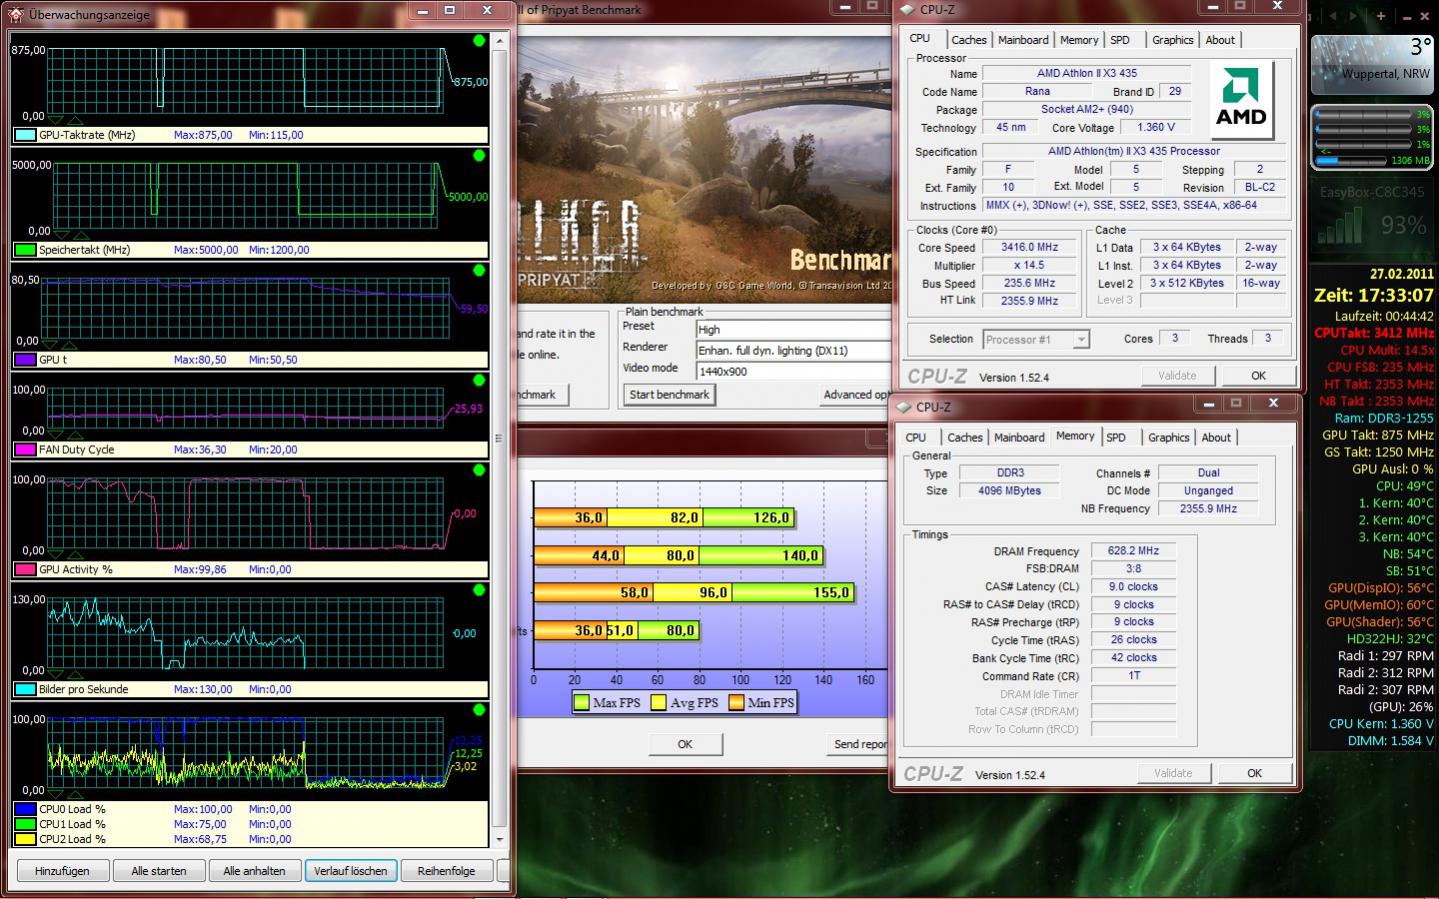Viewport: 1439px width, 899px height.
Task: Go to previous sidebar gadget page arrow
Action: pyautogui.click(x=1331, y=16)
